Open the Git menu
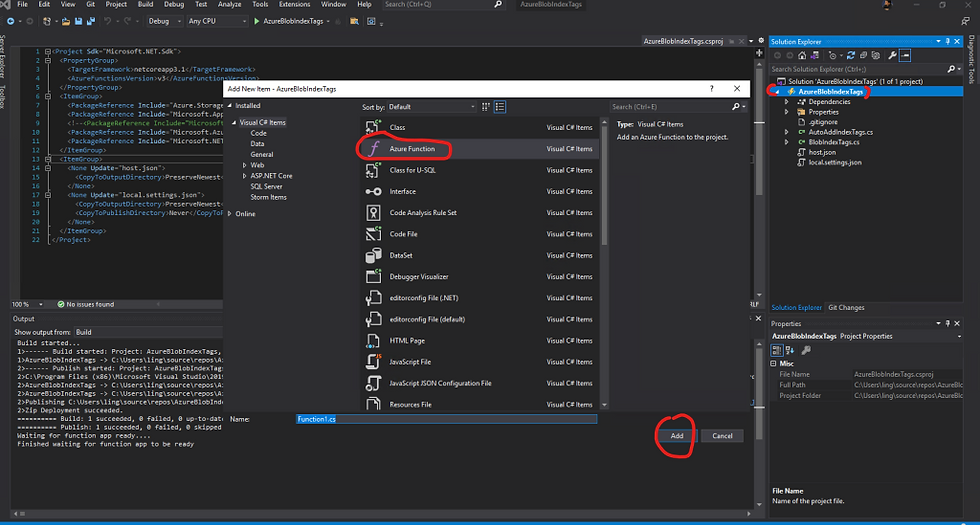Viewport: 980px width, 525px height. click(x=91, y=4)
